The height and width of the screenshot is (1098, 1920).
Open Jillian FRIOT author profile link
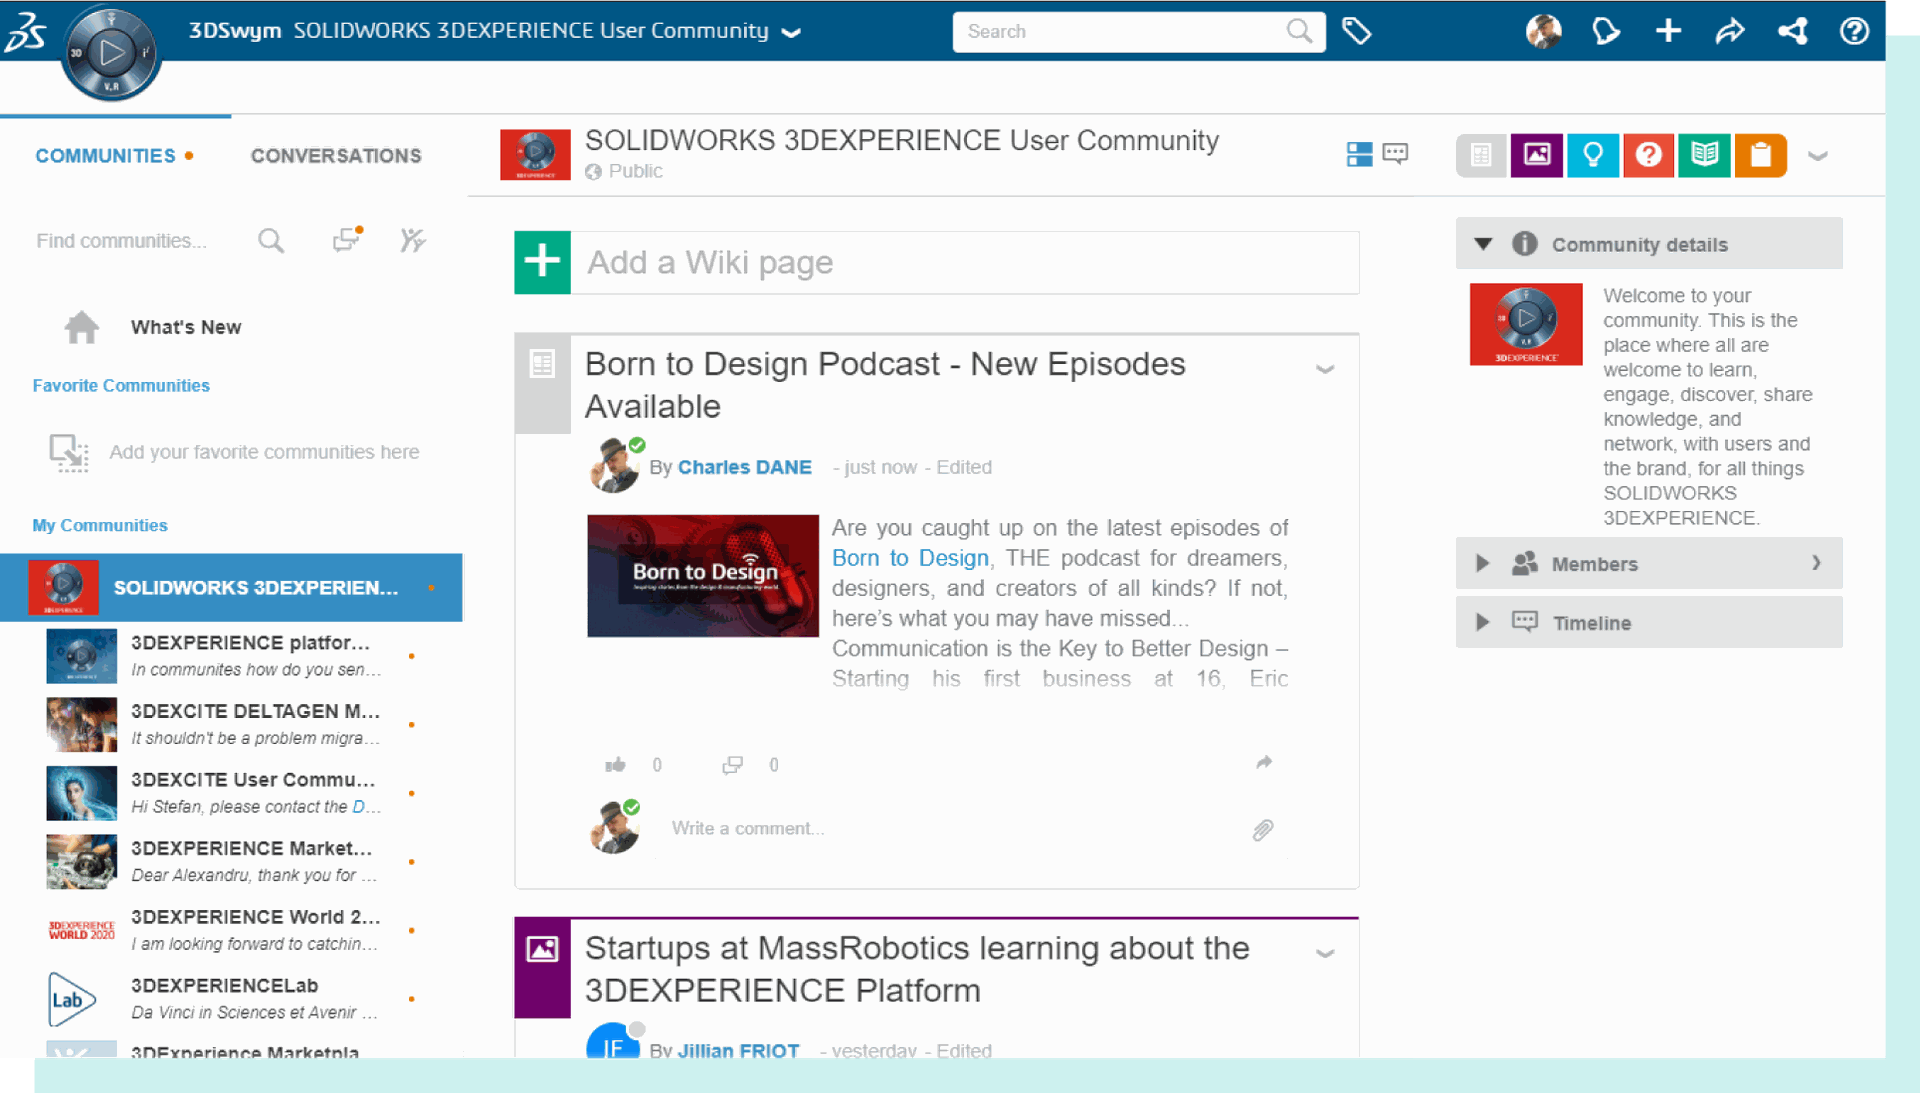[738, 1050]
